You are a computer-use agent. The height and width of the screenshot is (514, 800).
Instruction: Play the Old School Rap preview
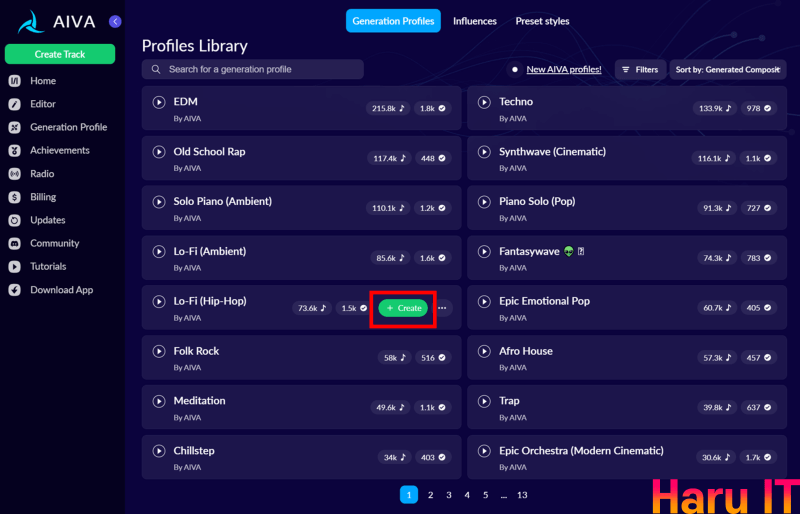[x=159, y=152]
